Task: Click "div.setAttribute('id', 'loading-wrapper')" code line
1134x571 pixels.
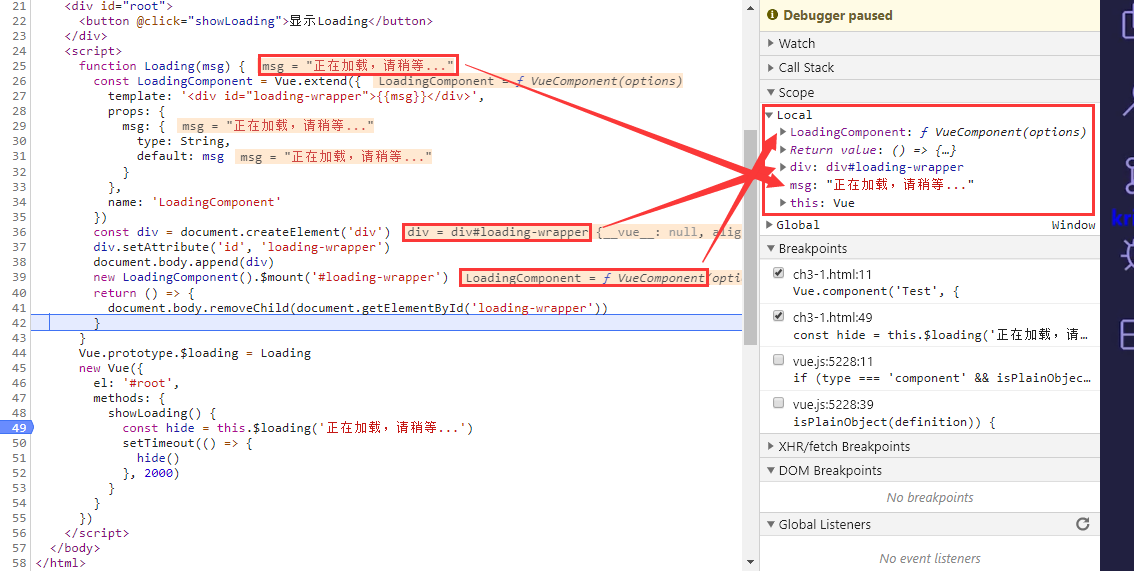Action: (242, 247)
